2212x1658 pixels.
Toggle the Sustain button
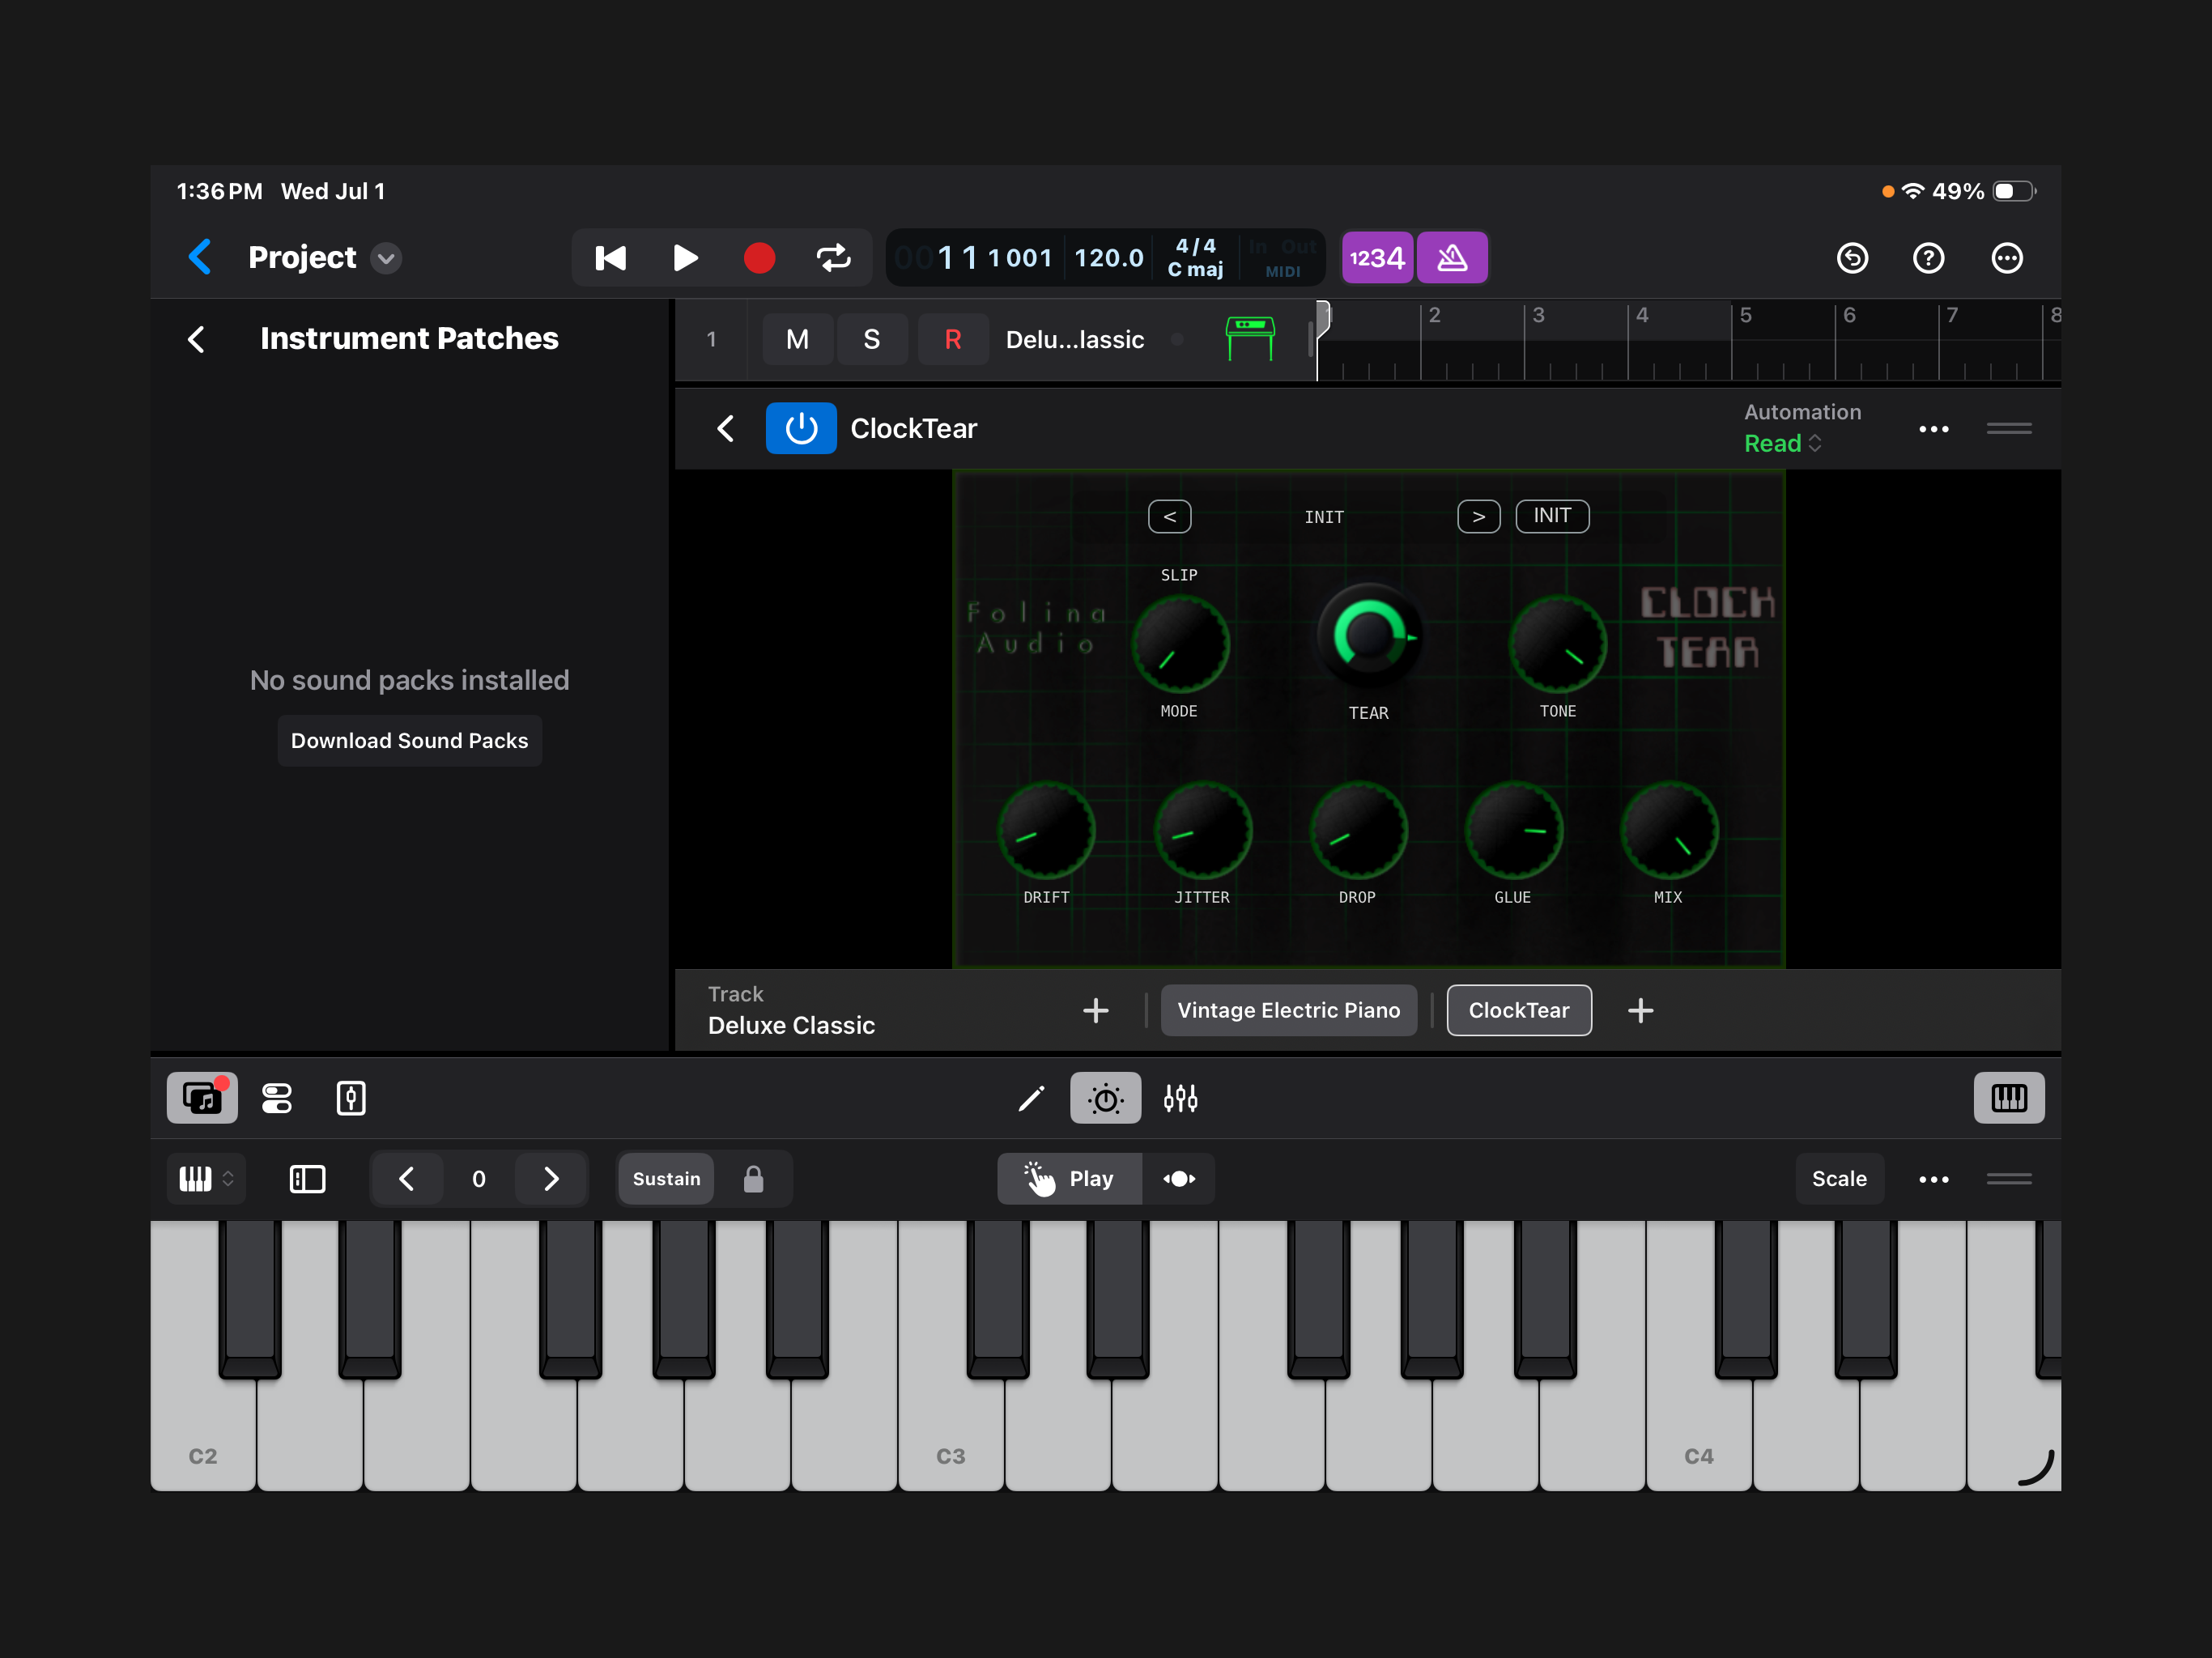tap(666, 1179)
